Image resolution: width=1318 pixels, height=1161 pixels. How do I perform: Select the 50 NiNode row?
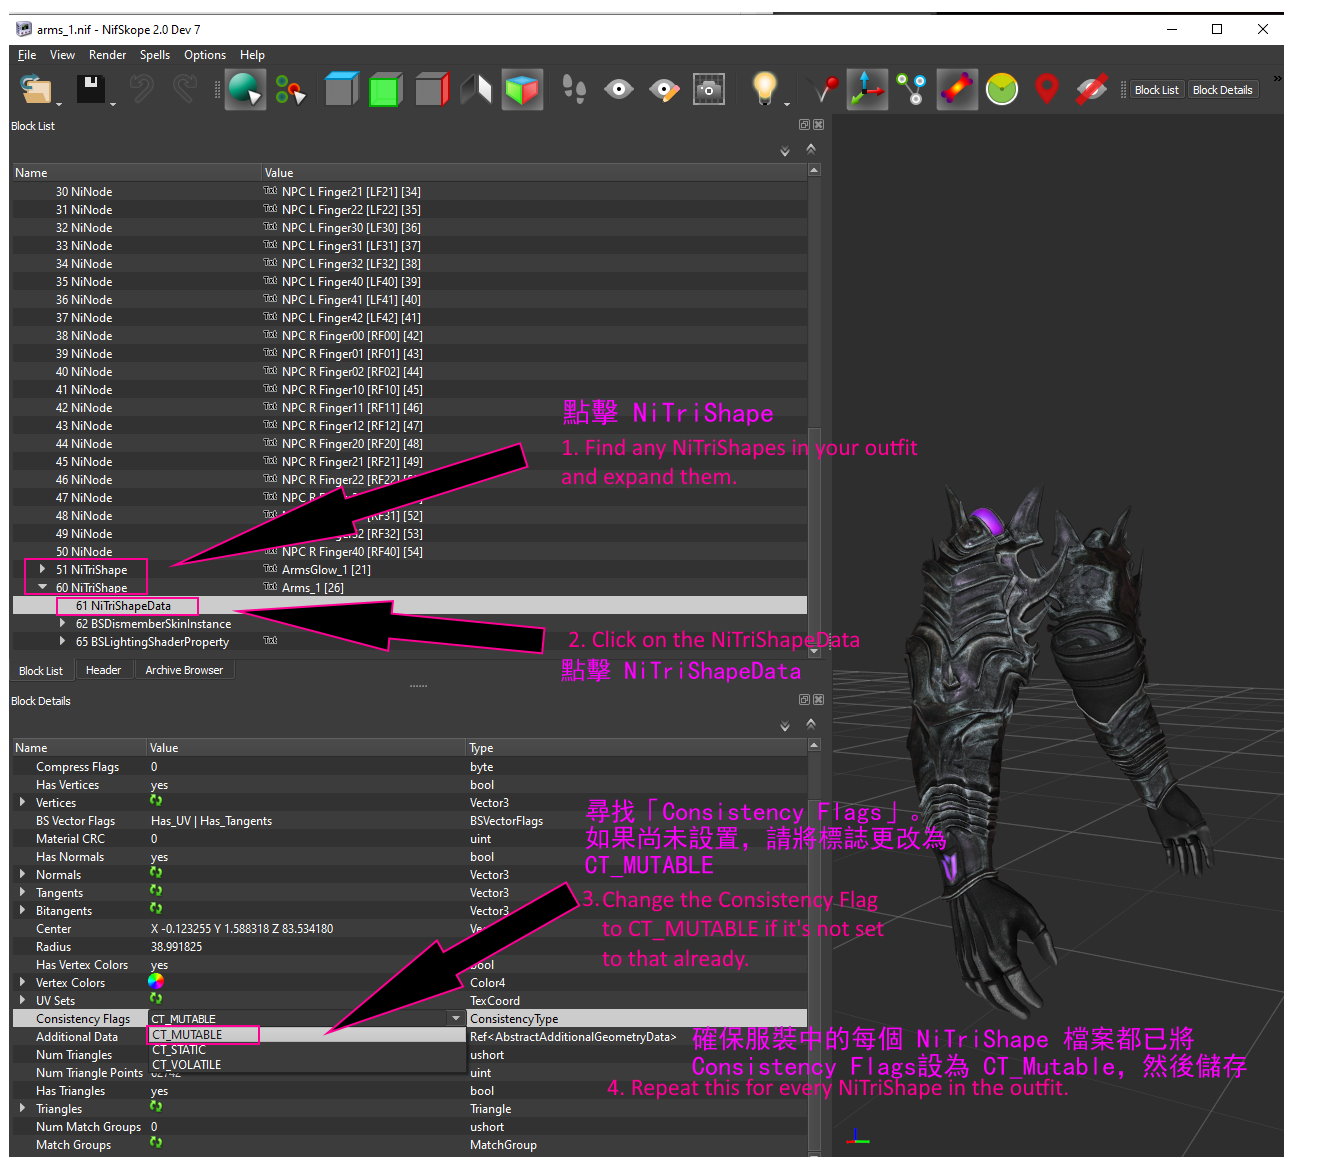tap(409, 551)
